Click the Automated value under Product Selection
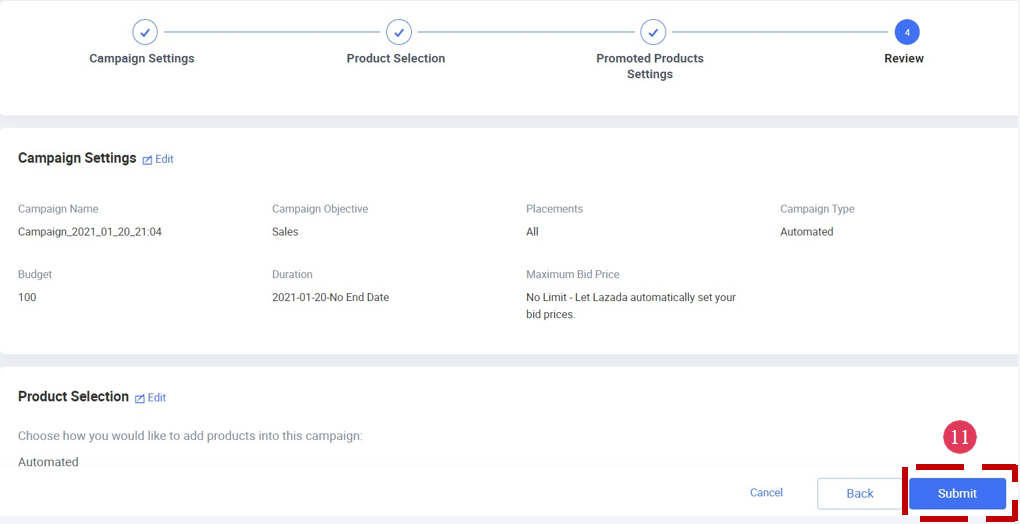 click(48, 462)
